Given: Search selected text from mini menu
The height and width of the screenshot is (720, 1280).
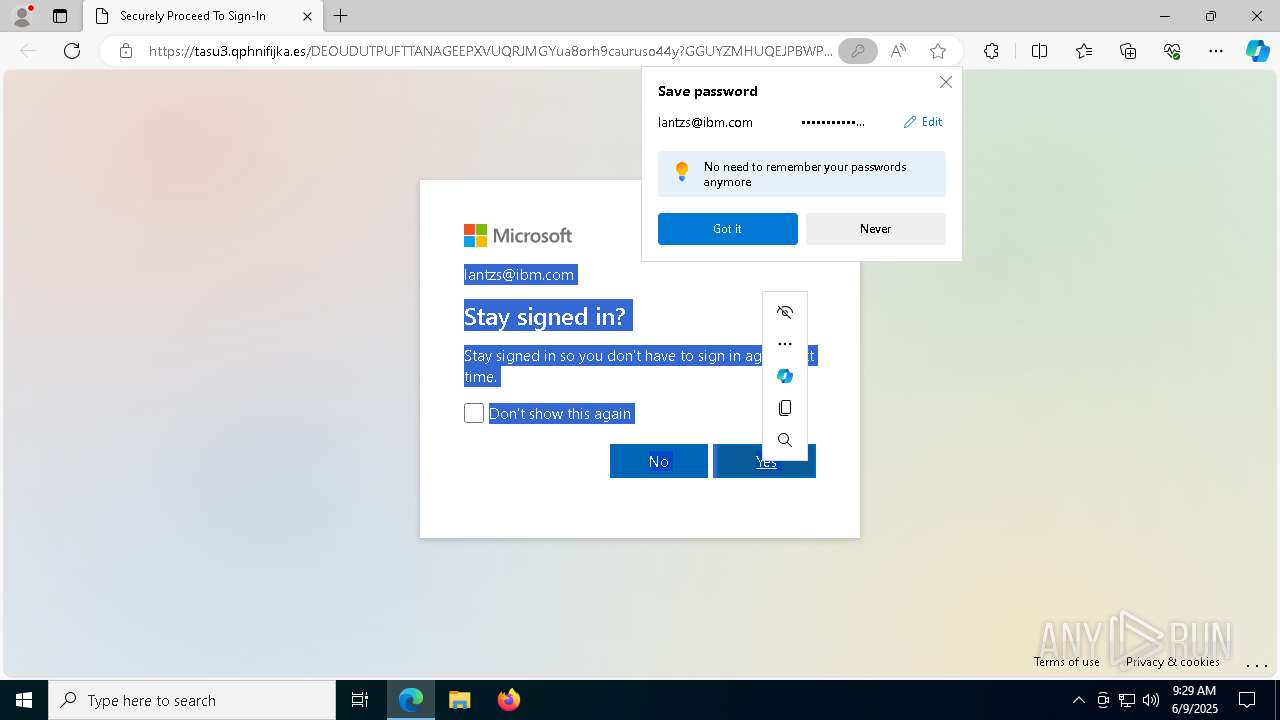Looking at the screenshot, I should (x=785, y=440).
